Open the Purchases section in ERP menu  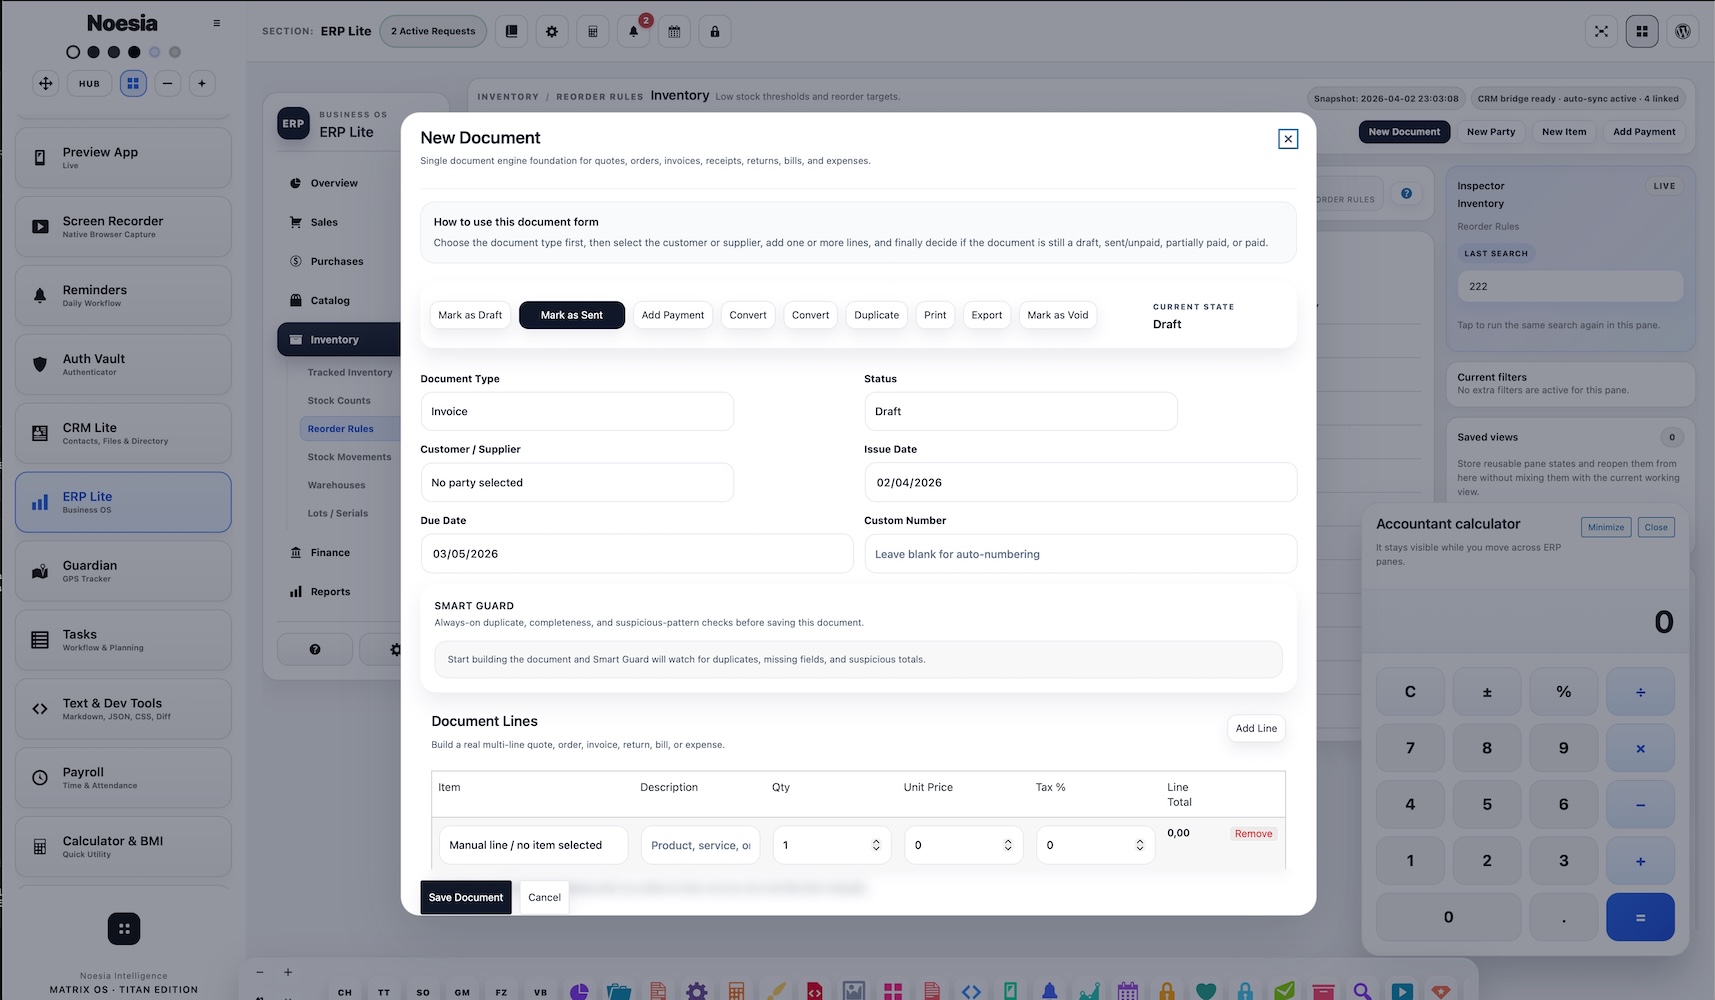(338, 261)
